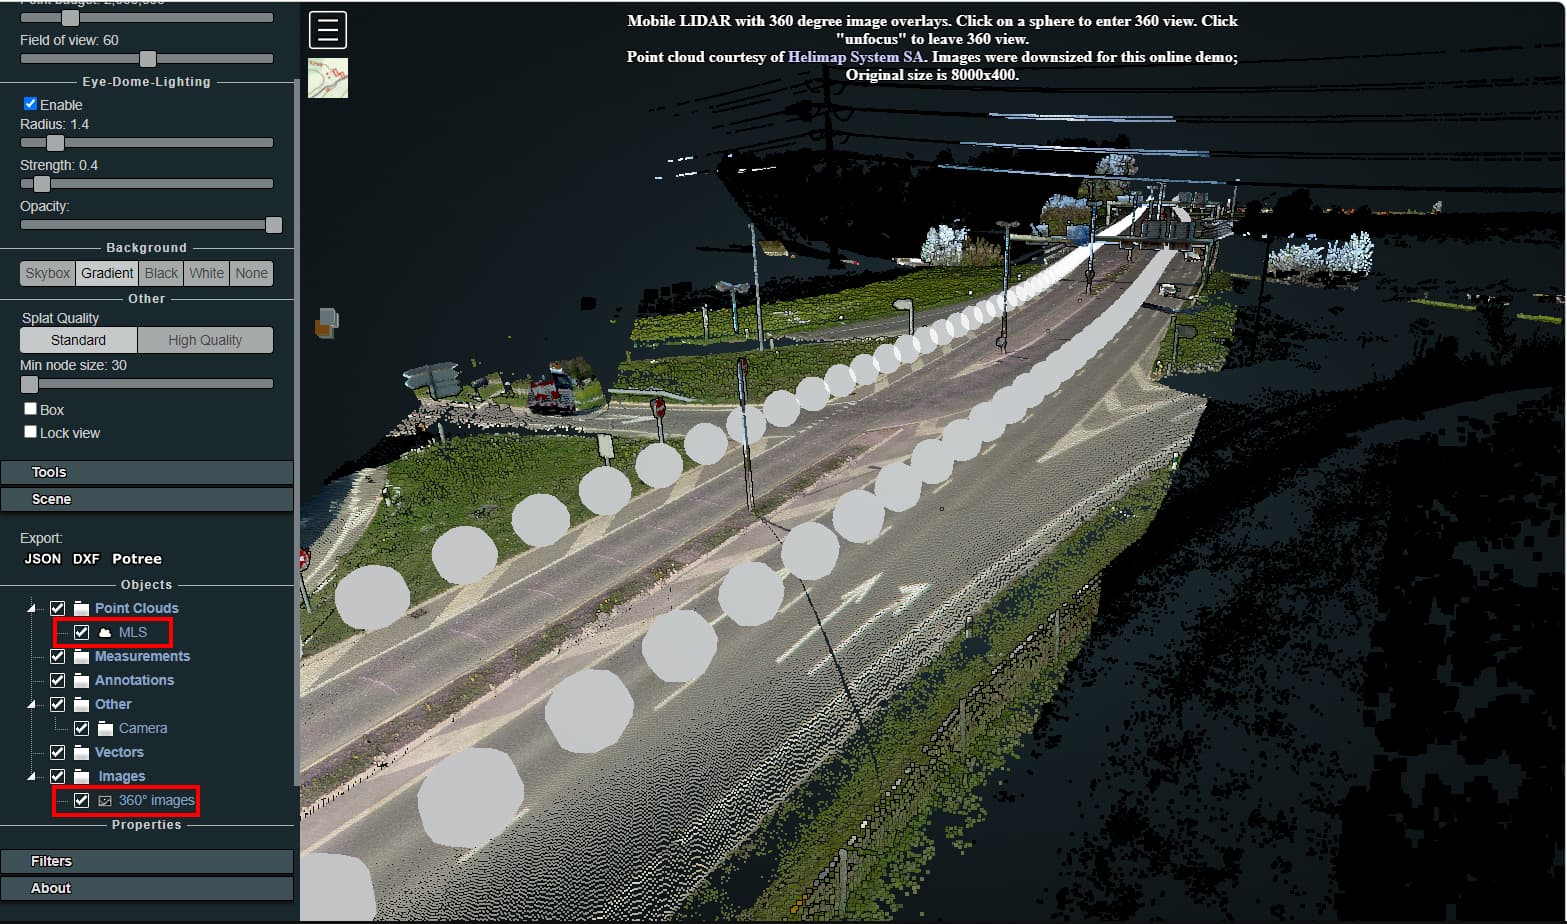
Task: Click the 360° images picture icon
Action: tap(105, 800)
